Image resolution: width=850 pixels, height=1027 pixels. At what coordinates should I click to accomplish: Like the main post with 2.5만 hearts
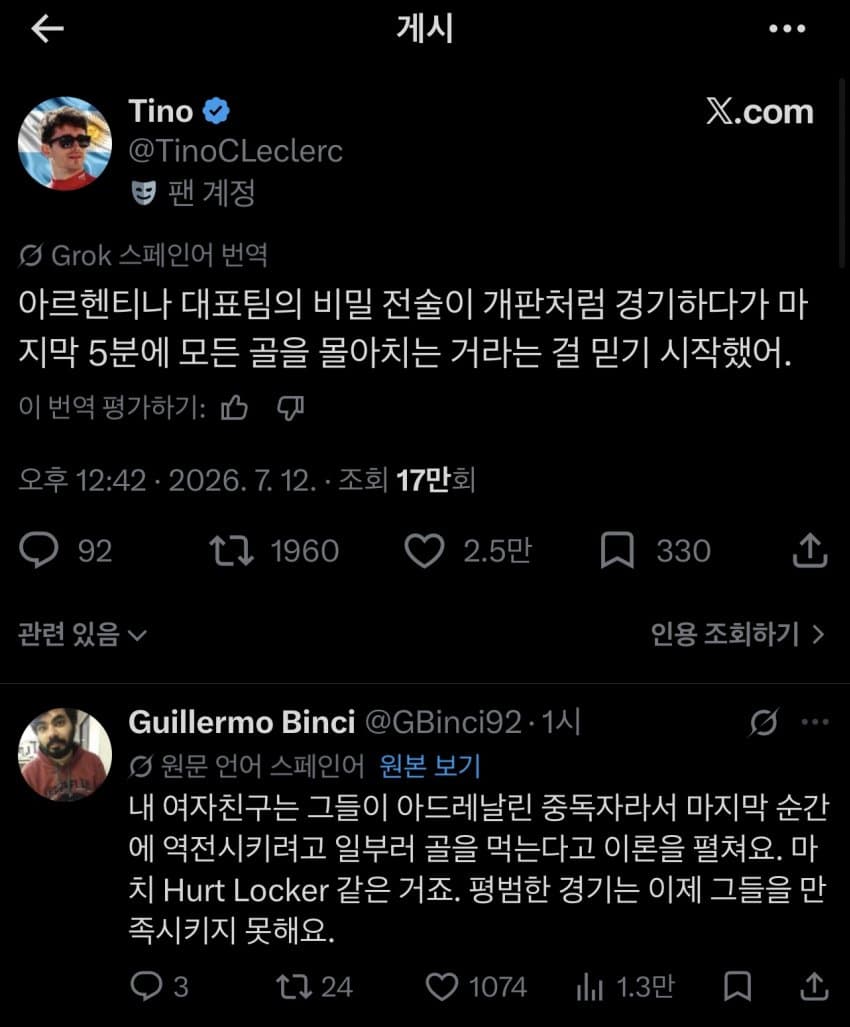click(468, 550)
